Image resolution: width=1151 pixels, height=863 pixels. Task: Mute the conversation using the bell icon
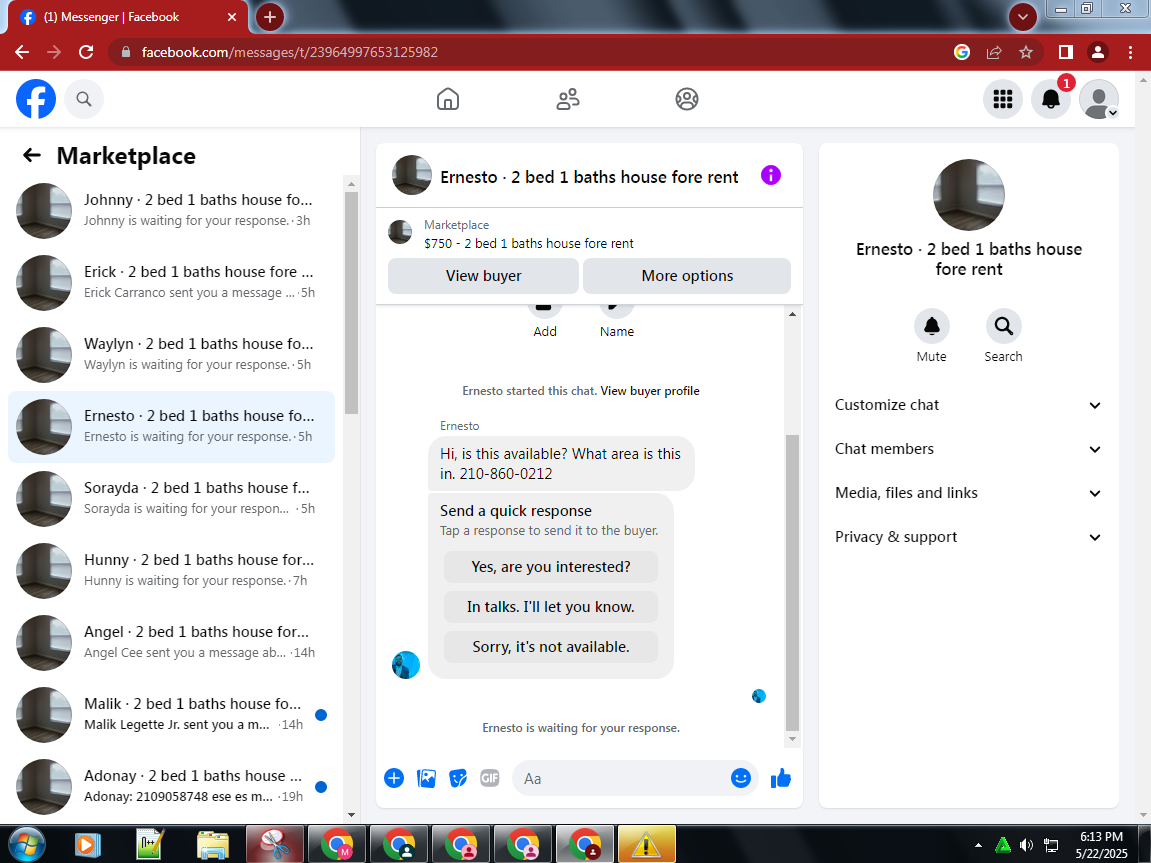(932, 326)
